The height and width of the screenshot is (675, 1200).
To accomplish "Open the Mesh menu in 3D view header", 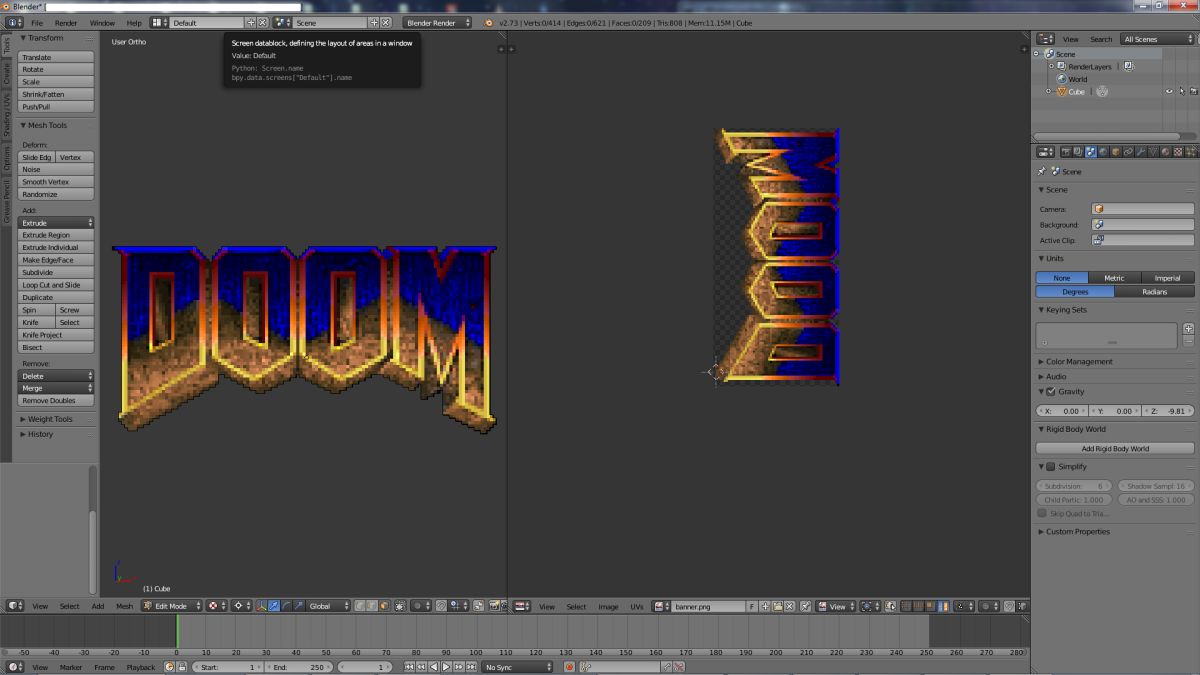I will [x=124, y=606].
